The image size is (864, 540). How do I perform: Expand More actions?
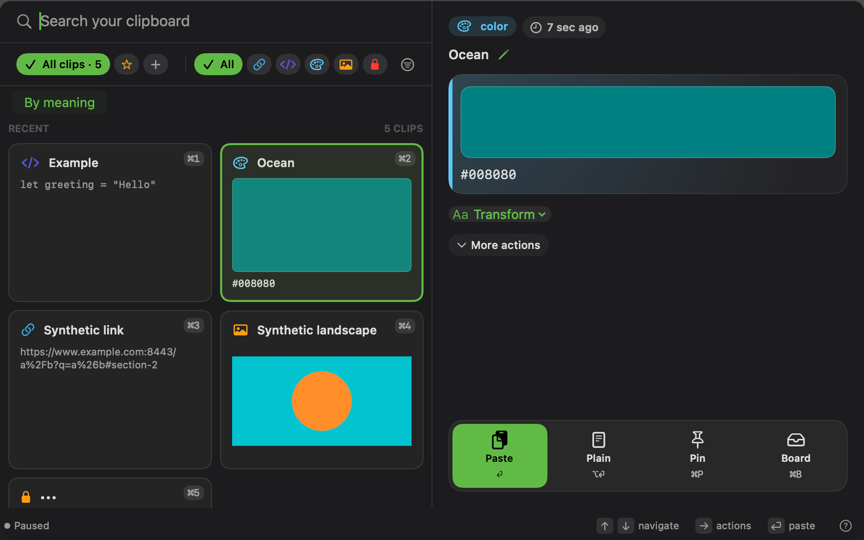[x=499, y=245]
